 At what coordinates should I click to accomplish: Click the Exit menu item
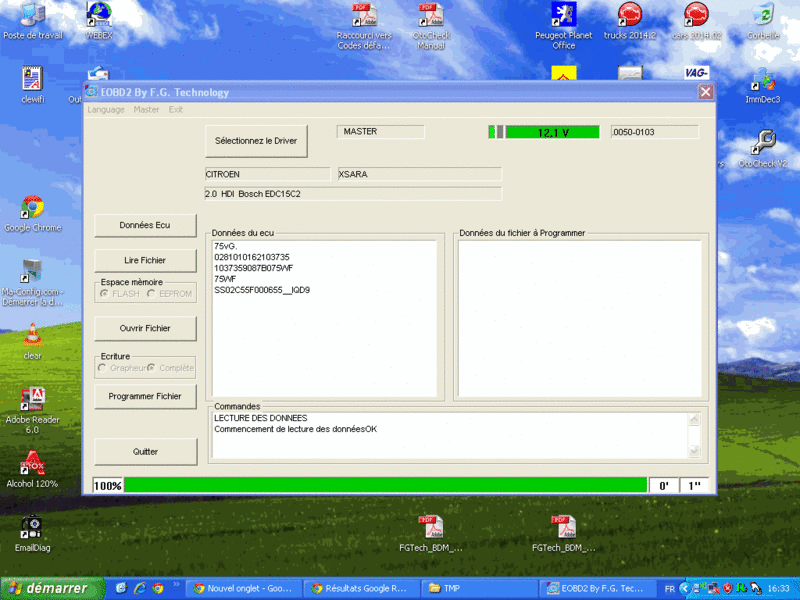176,110
